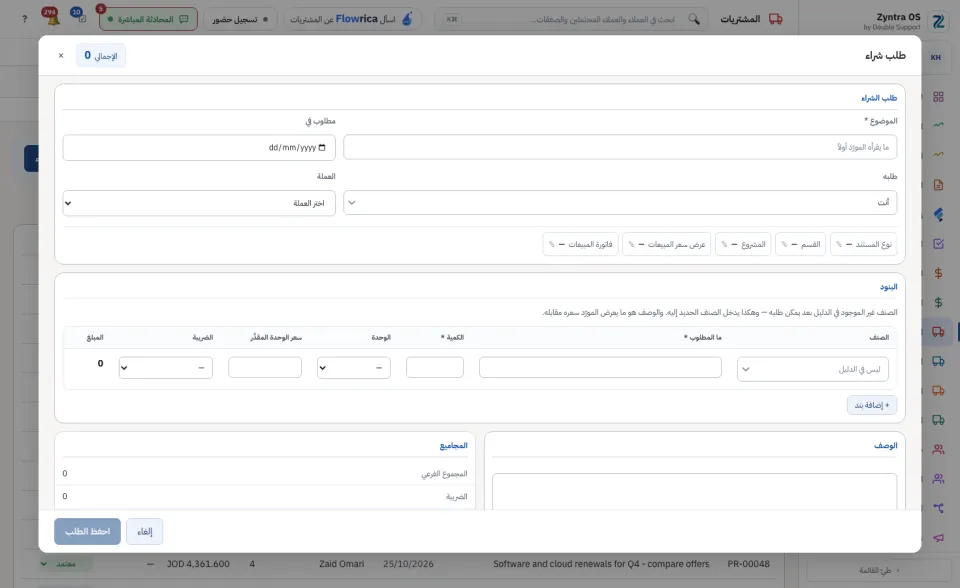Image resolution: width=960 pixels, height=588 pixels.
Task: Open the purple checkbox tasks icon in sidebar
Action: click(x=938, y=244)
